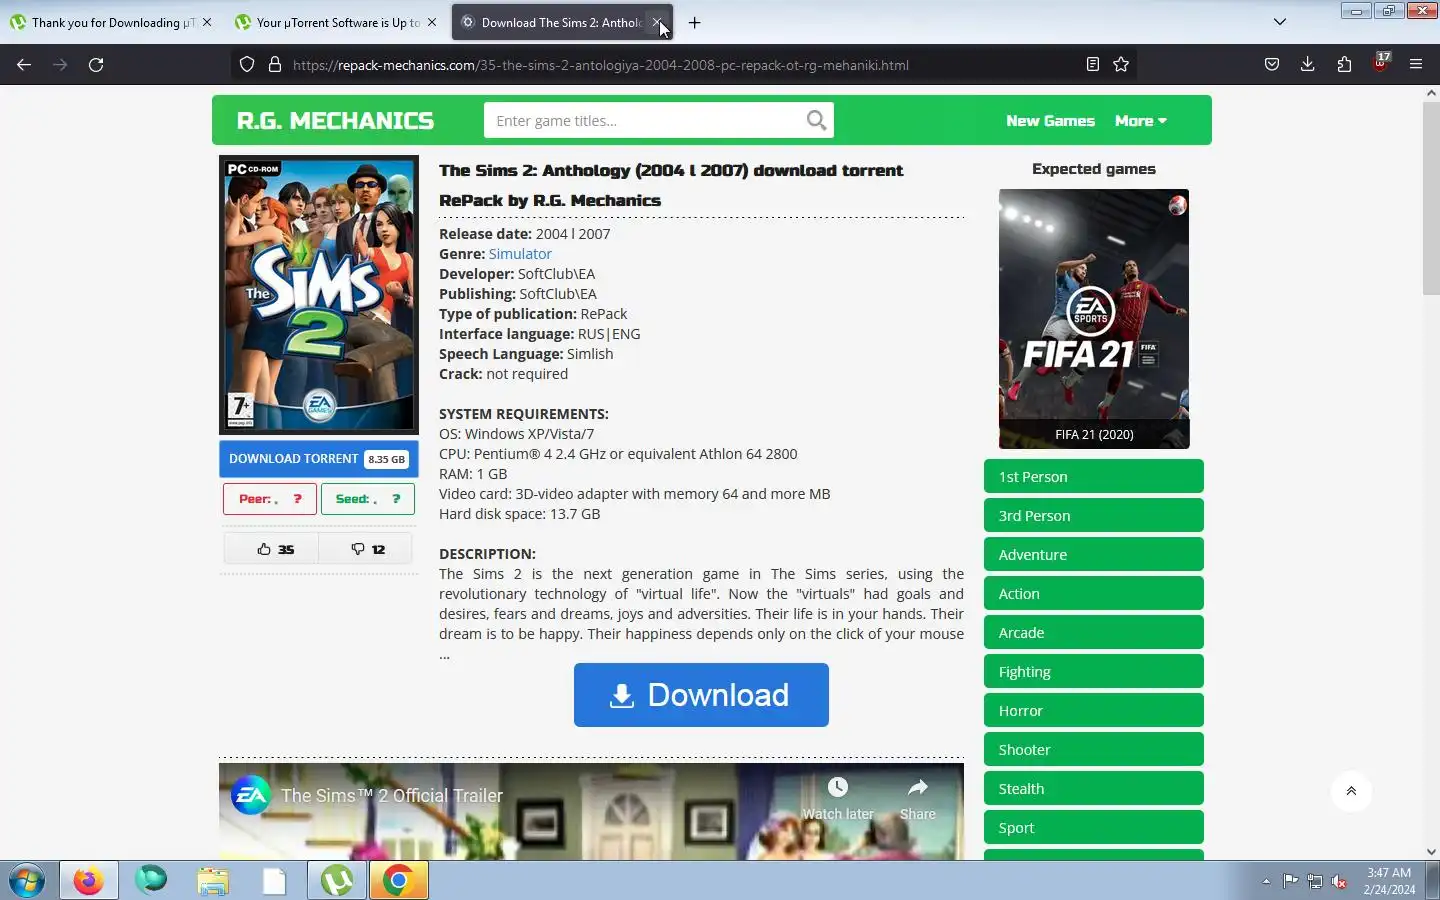This screenshot has width=1440, height=900.
Task: Go back to the previous page
Action: (24, 65)
